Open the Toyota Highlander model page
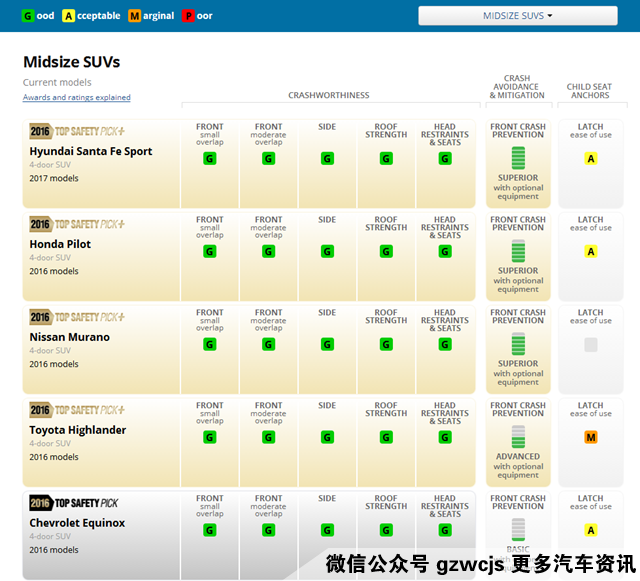 coord(77,430)
